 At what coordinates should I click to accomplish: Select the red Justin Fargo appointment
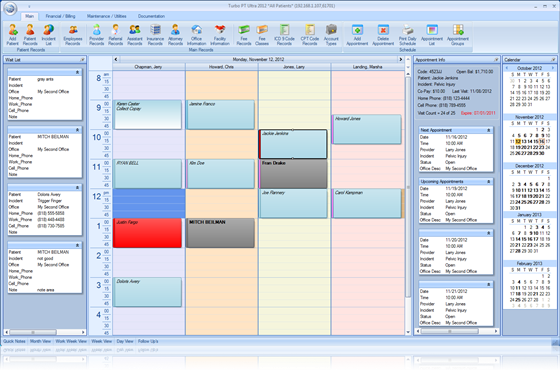click(147, 233)
